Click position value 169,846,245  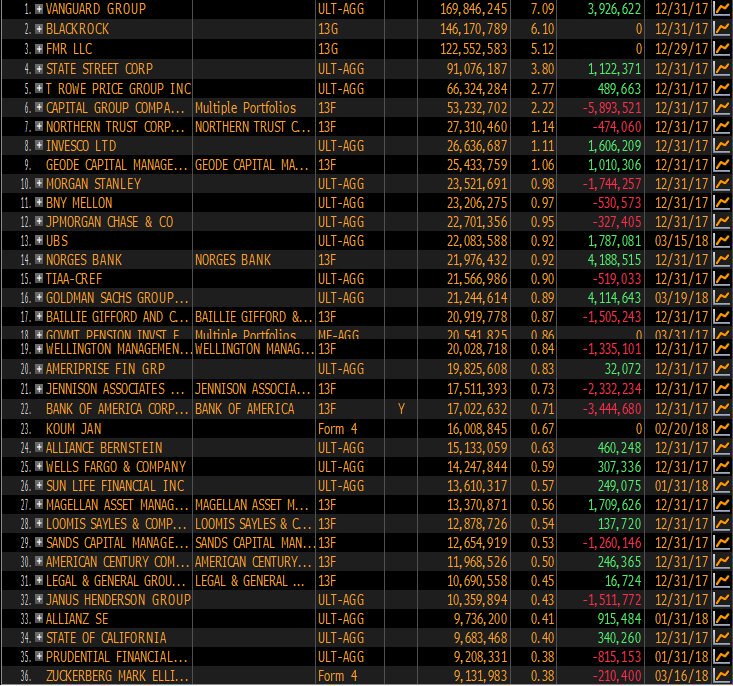point(474,9)
